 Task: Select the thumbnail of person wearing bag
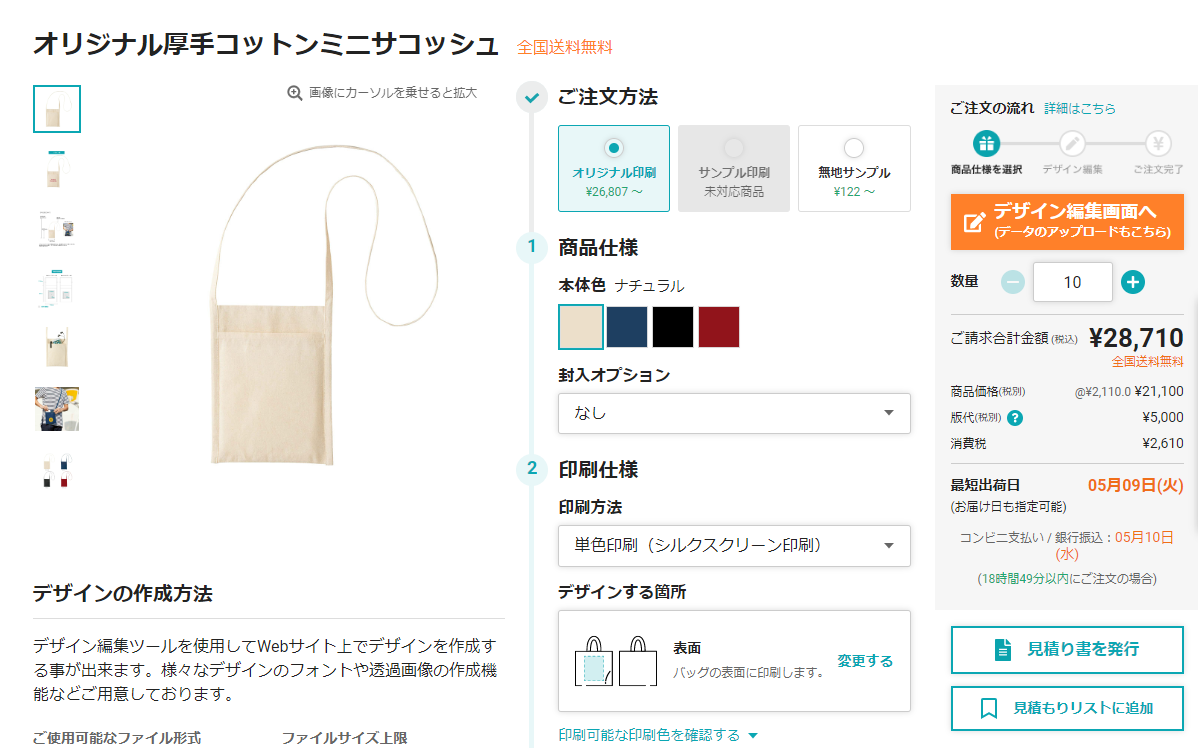pyautogui.click(x=57, y=409)
